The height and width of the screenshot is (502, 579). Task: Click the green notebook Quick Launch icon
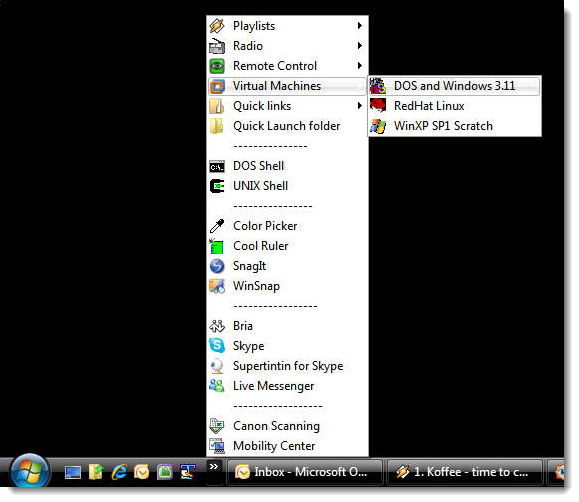165,472
